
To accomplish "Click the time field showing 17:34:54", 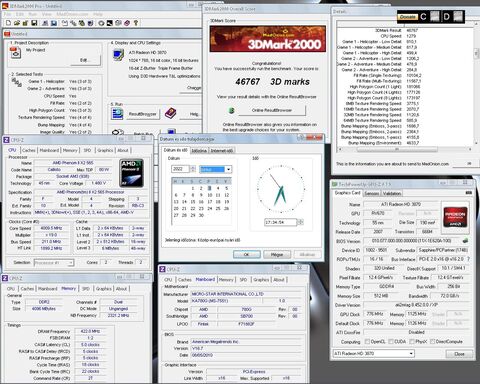I will coord(280,222).
